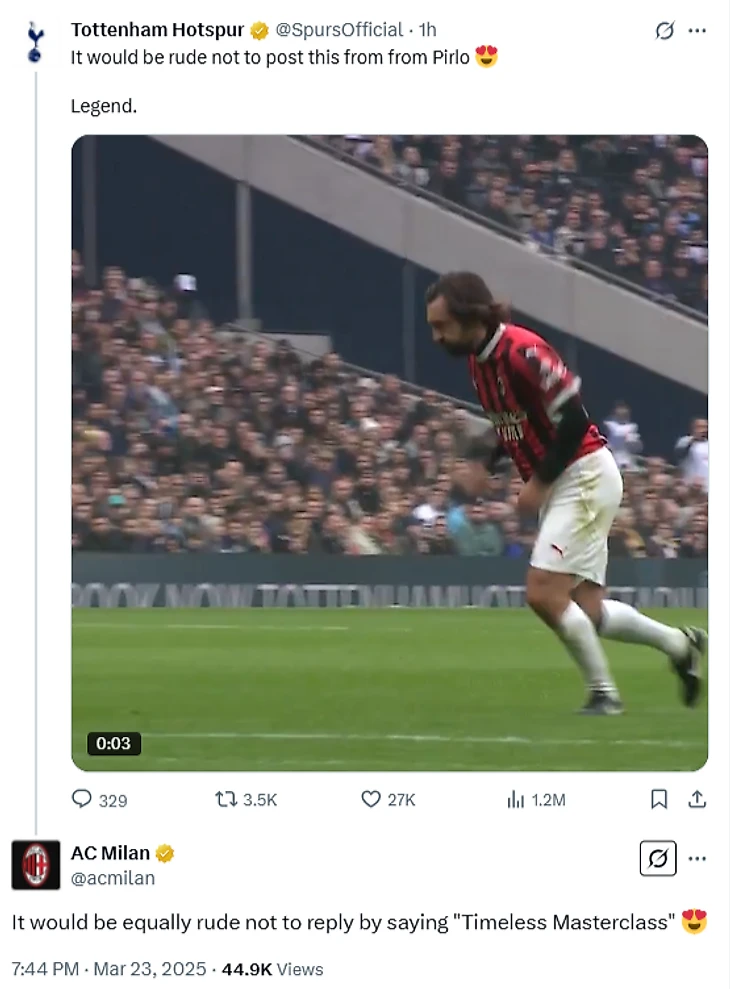Click the share icon on Tottenham's post

698,799
